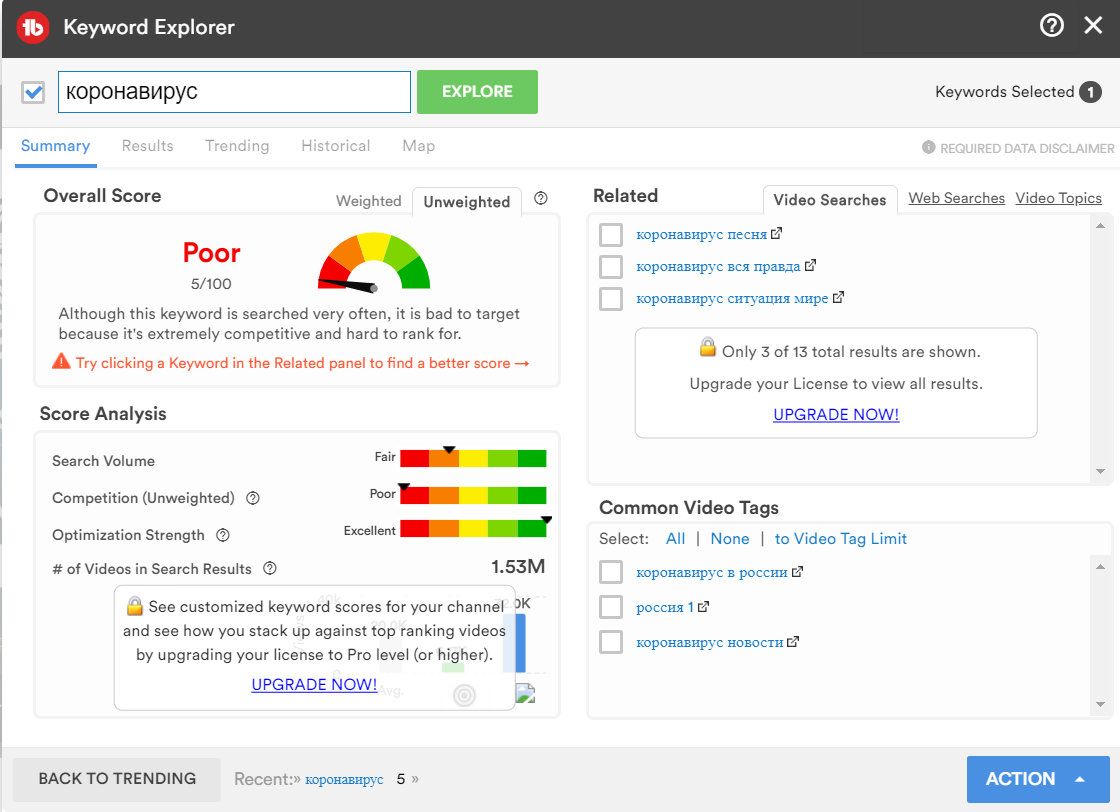Open the help question mark icon

pyautogui.click(x=1051, y=26)
